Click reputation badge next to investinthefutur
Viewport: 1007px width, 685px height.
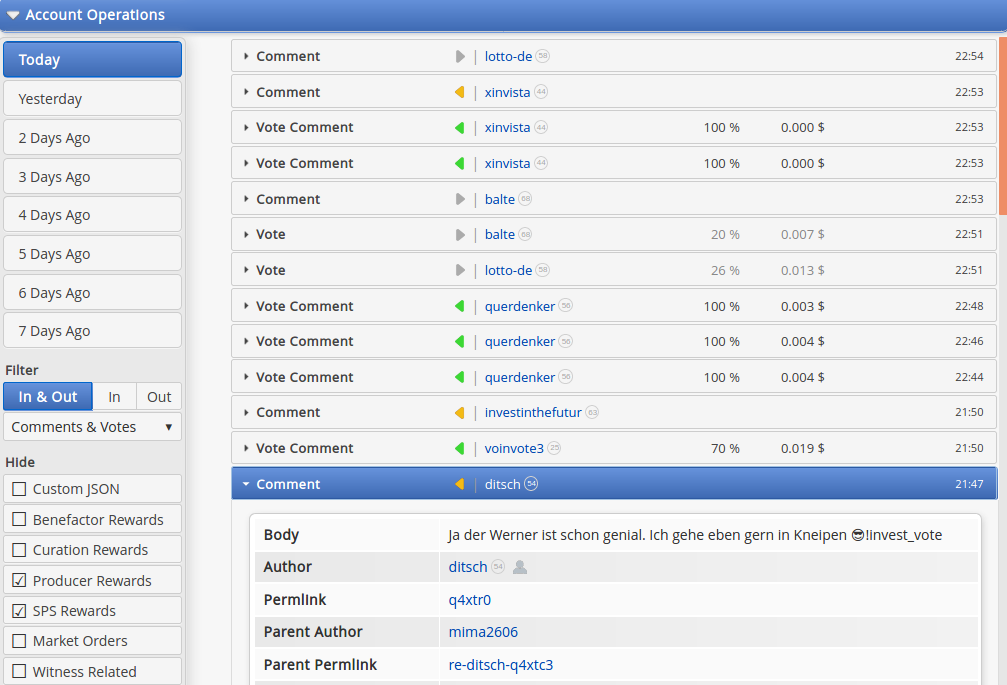592,412
